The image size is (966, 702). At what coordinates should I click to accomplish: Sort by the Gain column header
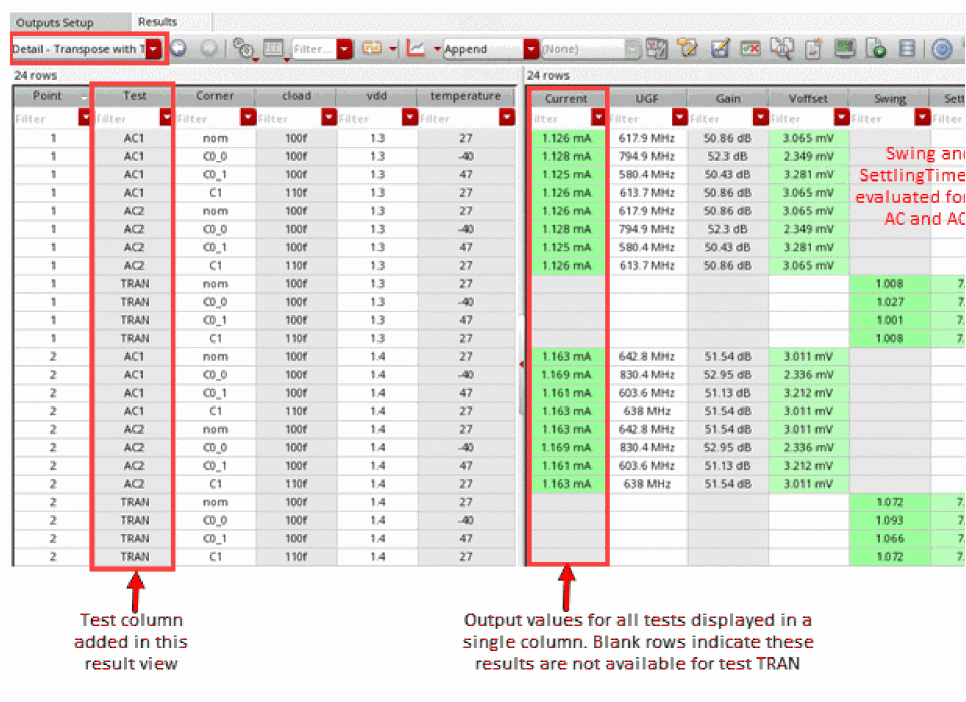point(728,99)
